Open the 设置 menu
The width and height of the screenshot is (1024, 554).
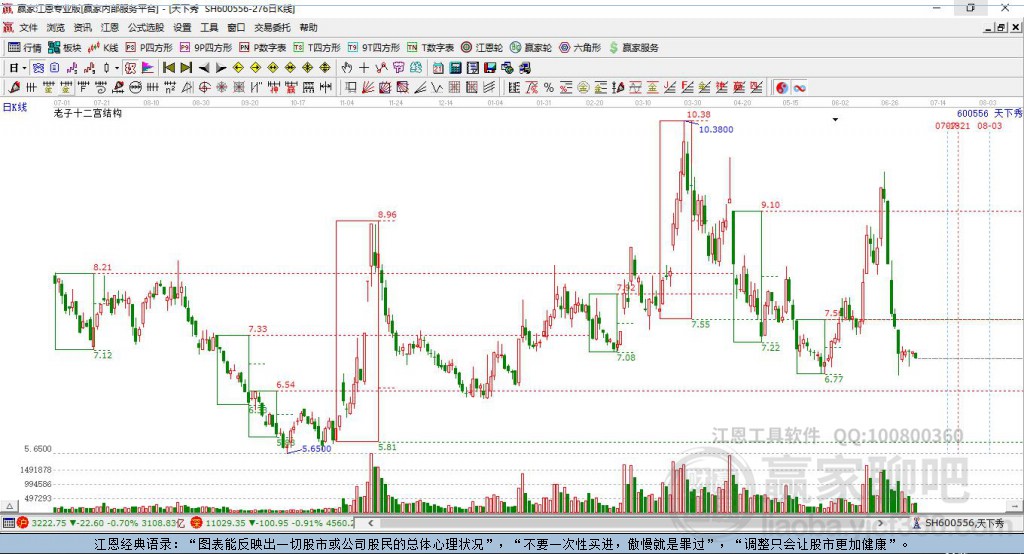(x=182, y=27)
